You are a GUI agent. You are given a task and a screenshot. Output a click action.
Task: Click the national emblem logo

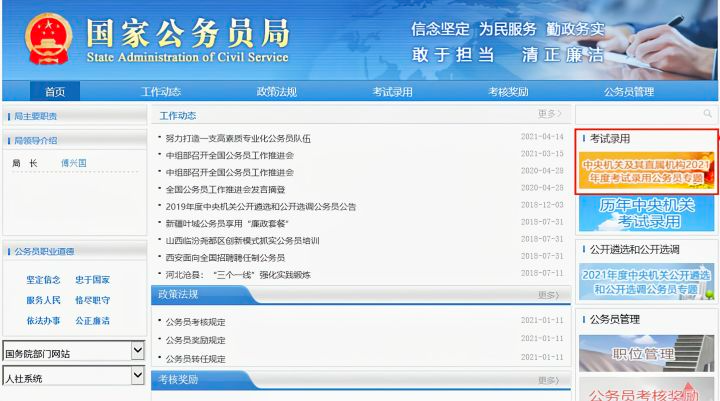click(48, 39)
